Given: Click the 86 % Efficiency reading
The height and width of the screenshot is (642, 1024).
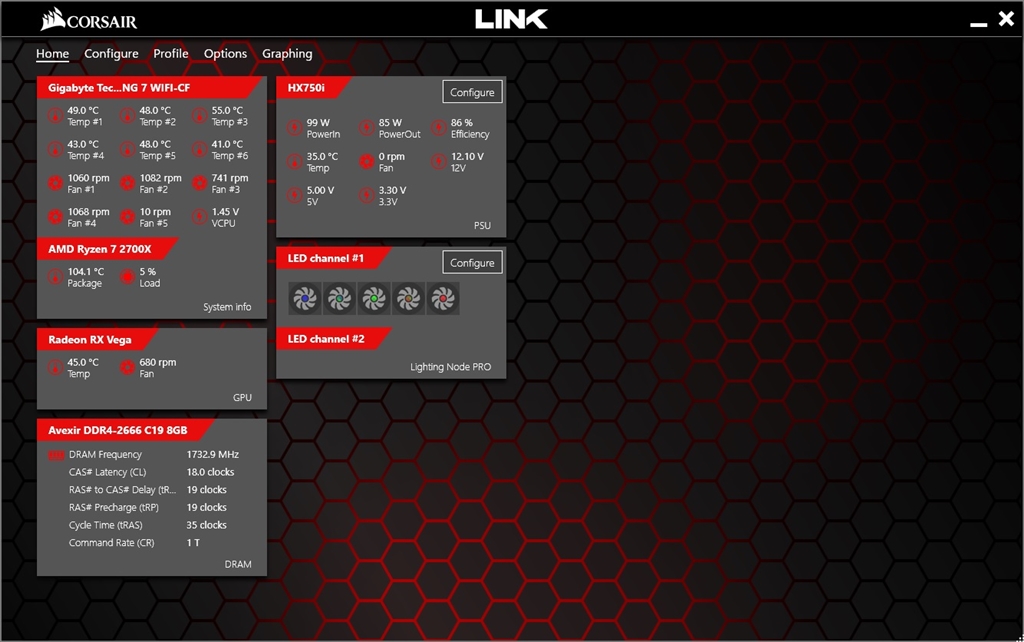Looking at the screenshot, I should [462, 122].
